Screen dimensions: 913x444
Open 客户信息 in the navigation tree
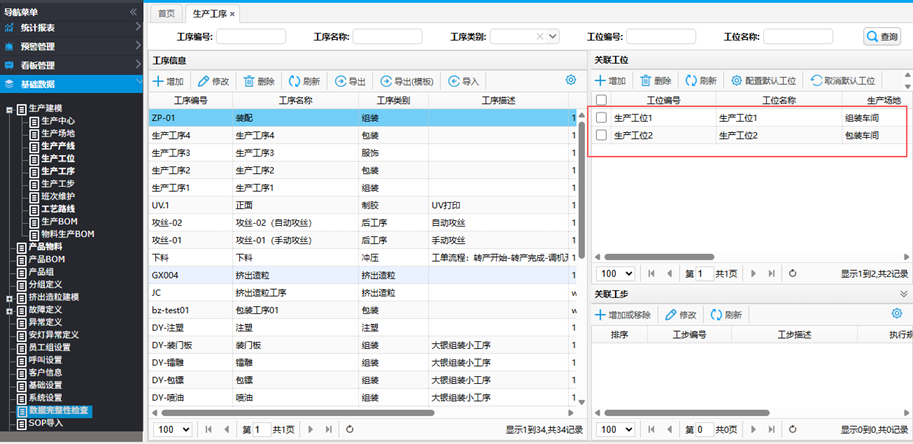pyautogui.click(x=45, y=372)
